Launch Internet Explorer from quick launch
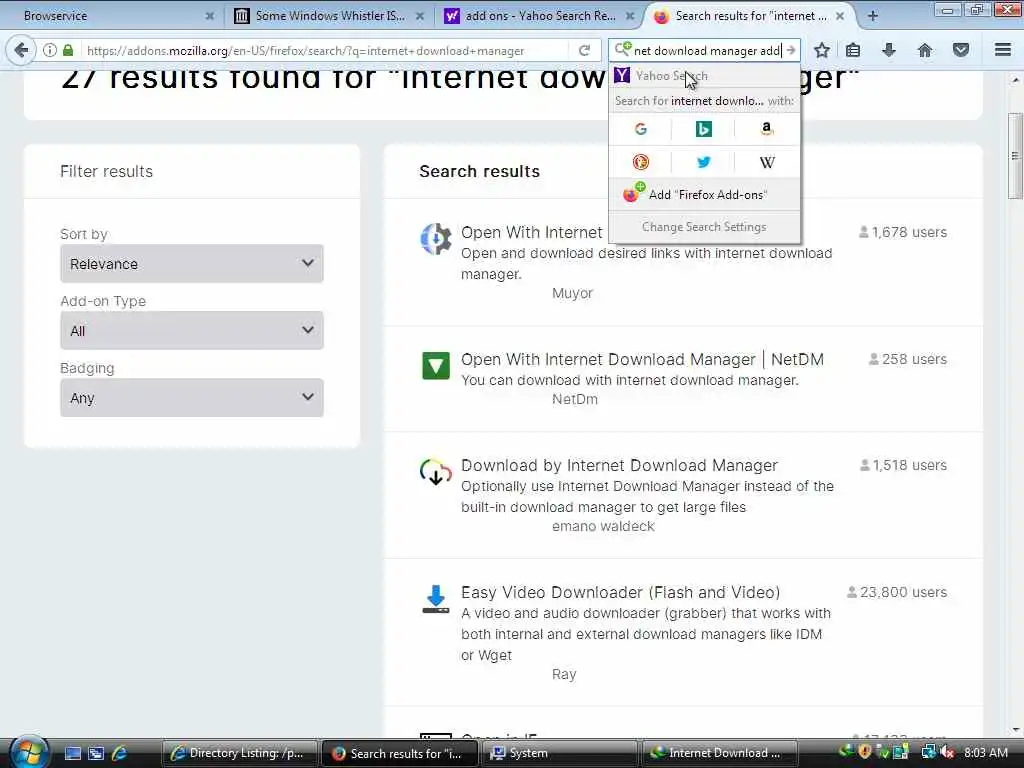1024x768 pixels. (x=120, y=753)
